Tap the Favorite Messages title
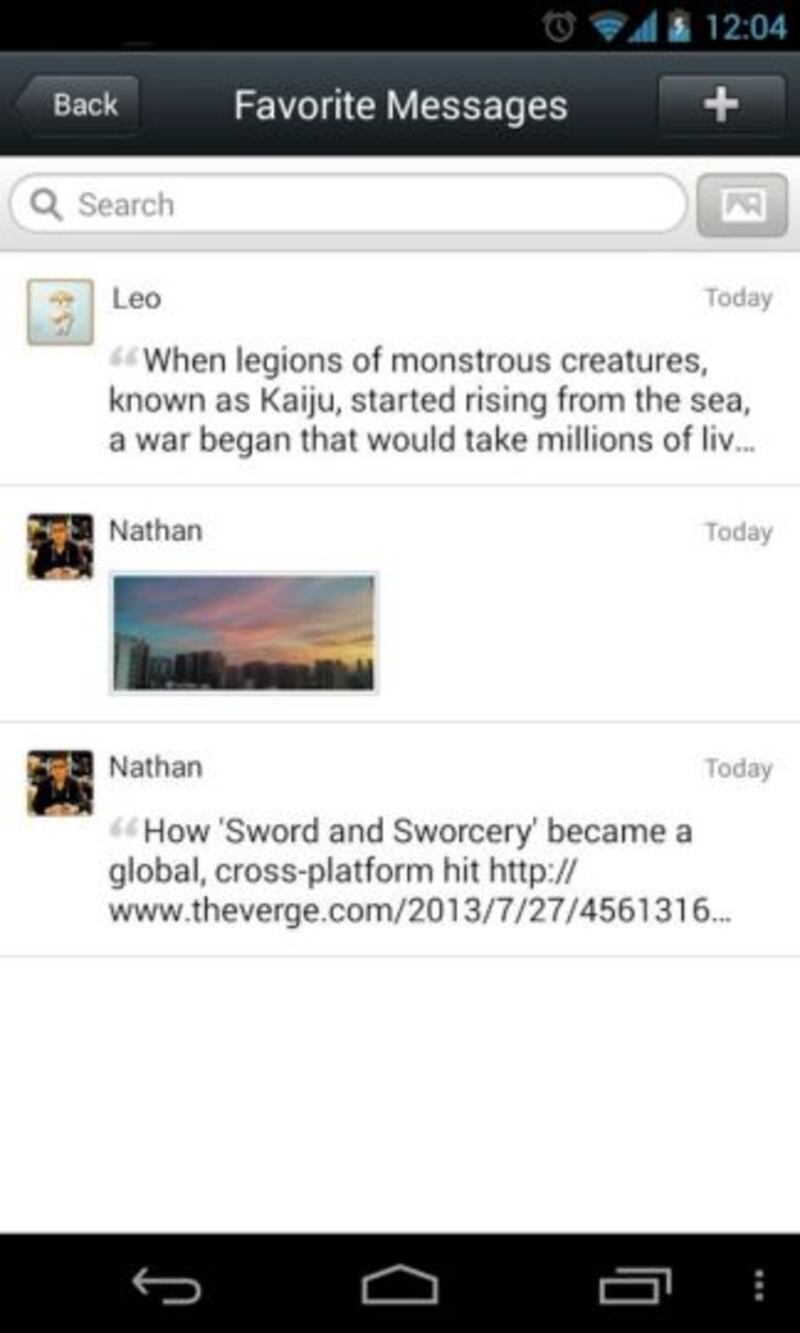 pyautogui.click(x=400, y=105)
